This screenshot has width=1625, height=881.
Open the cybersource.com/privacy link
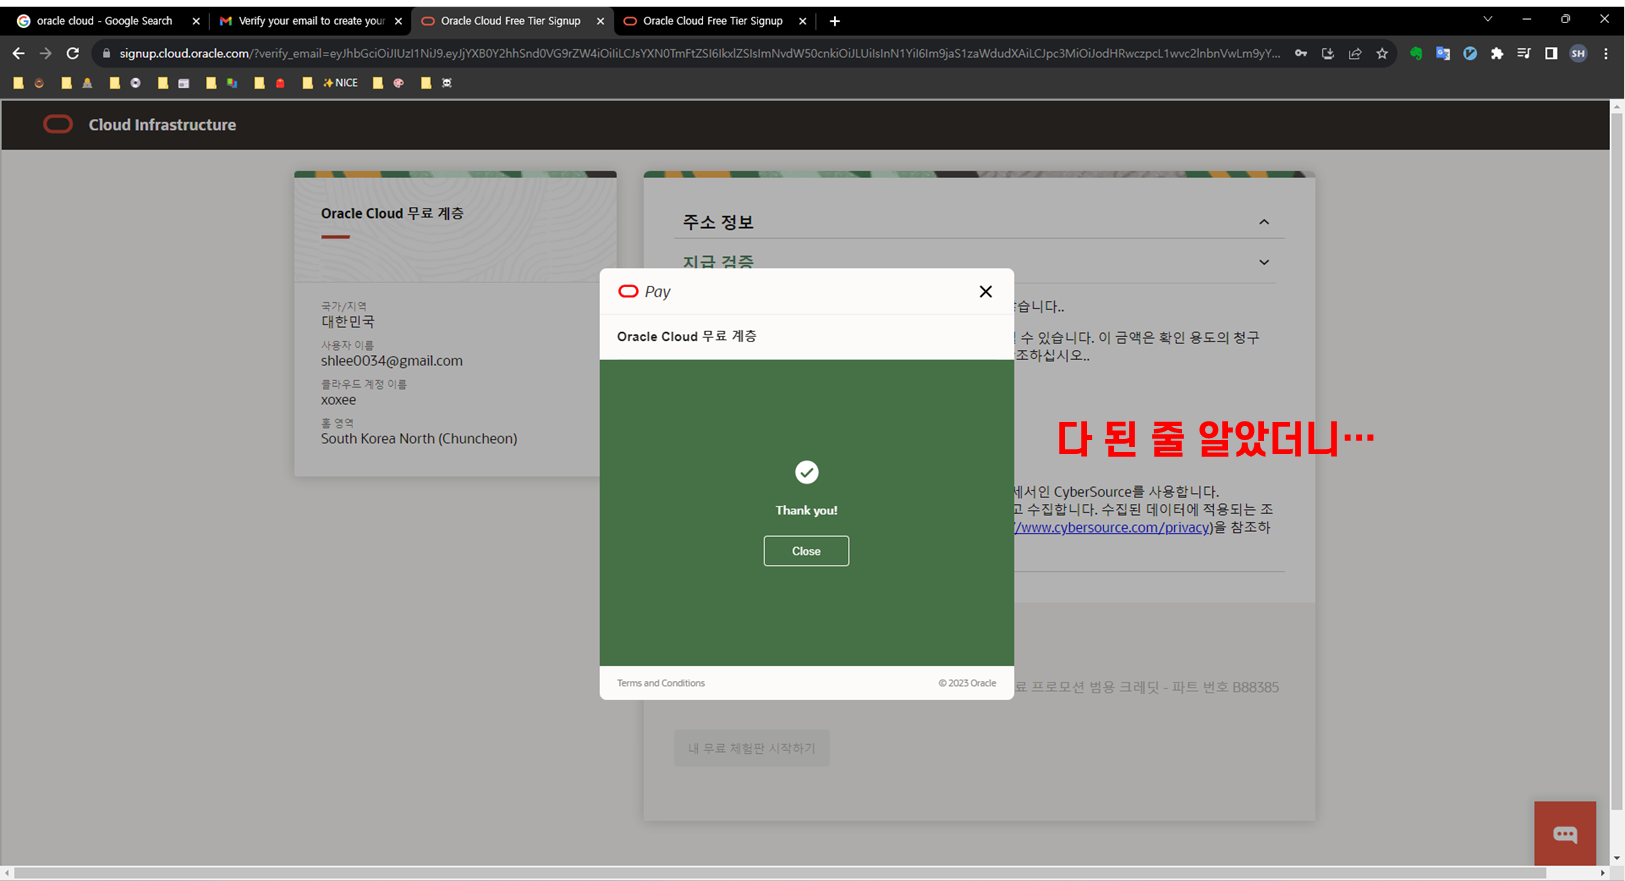pyautogui.click(x=1112, y=527)
